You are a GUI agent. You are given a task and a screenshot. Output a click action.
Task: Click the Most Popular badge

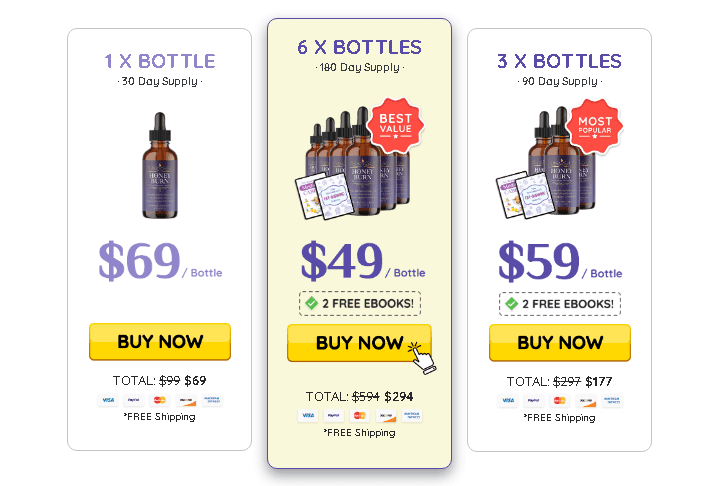[x=595, y=125]
